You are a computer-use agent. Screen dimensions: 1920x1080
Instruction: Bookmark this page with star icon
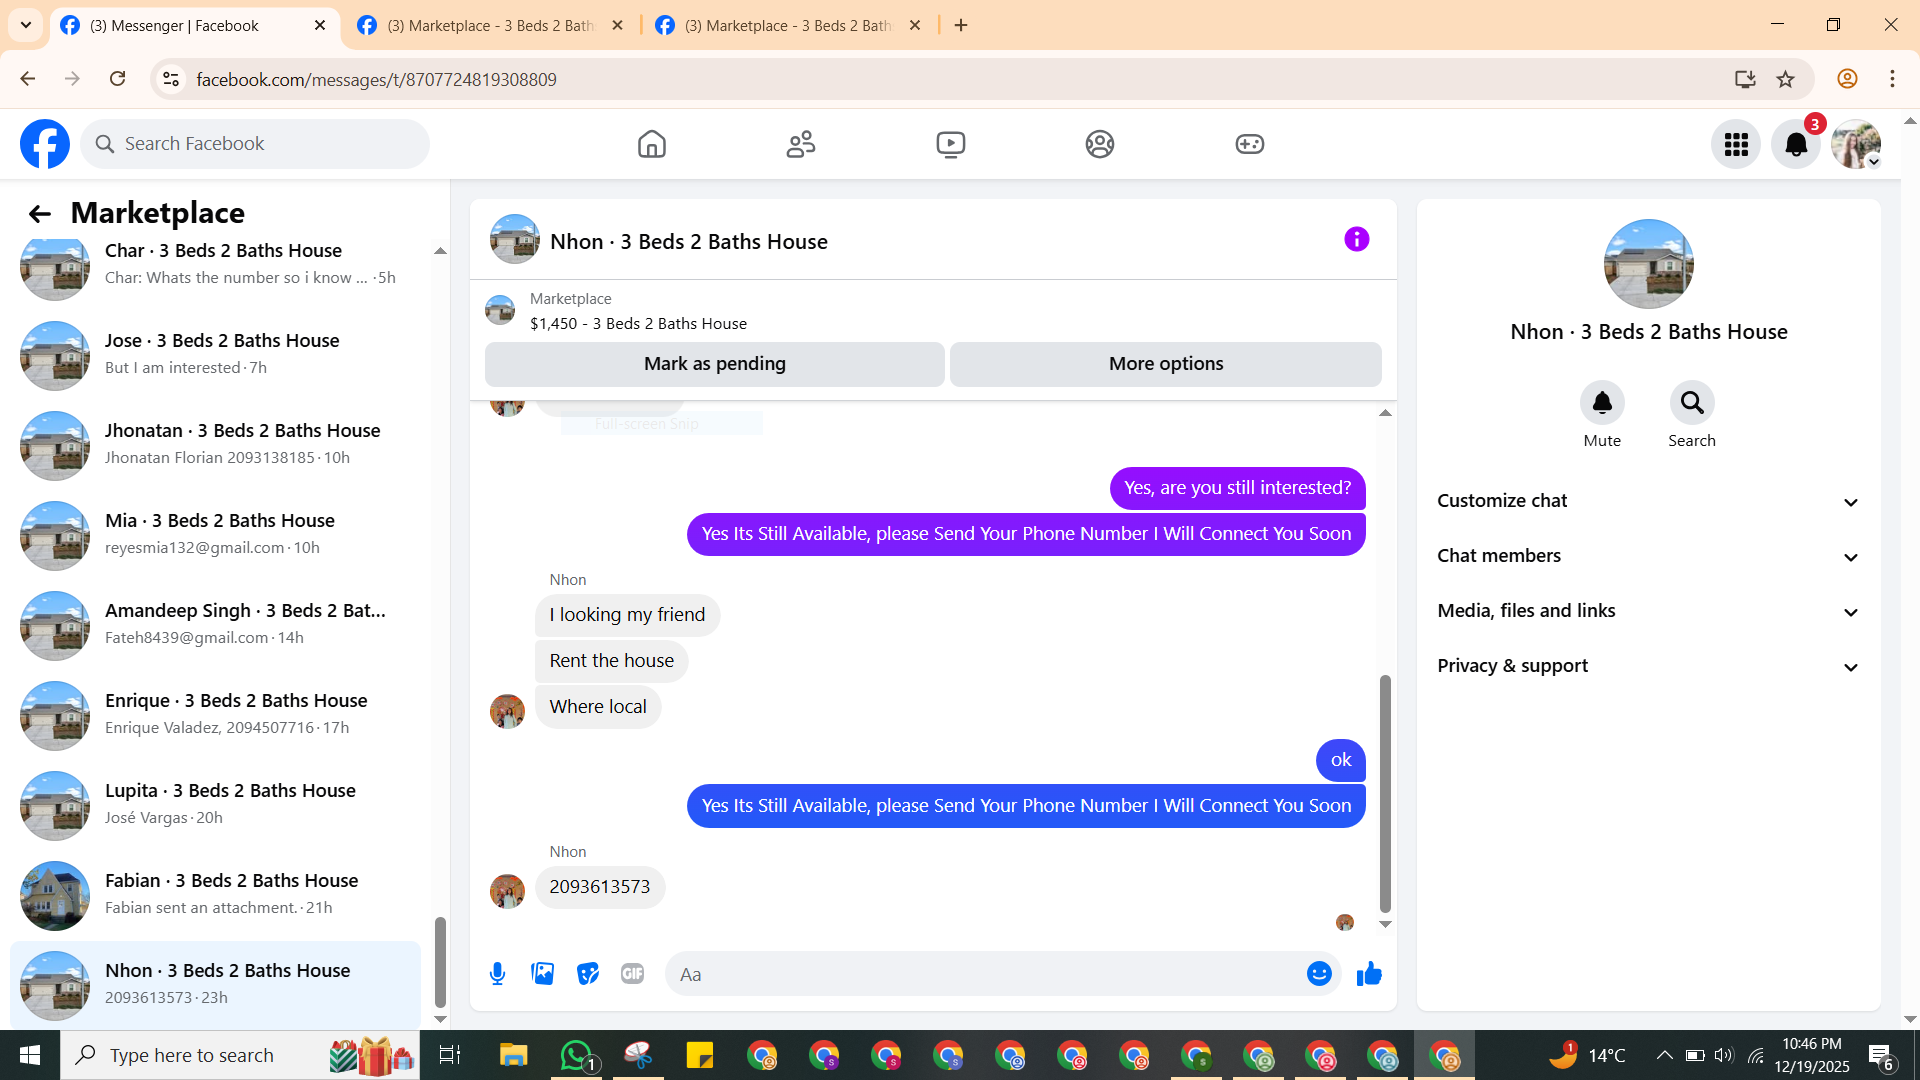point(1786,79)
